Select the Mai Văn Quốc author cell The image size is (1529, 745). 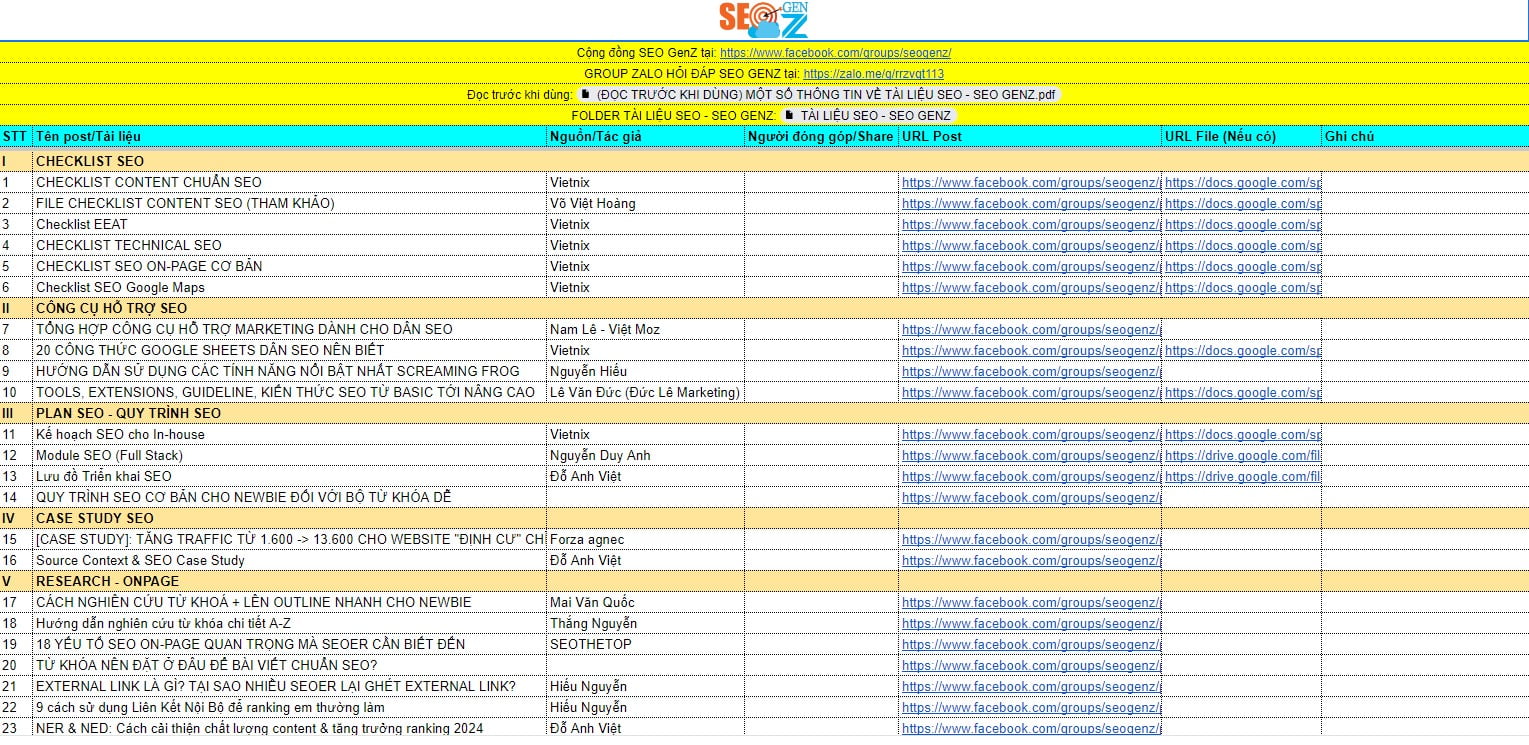(645, 602)
